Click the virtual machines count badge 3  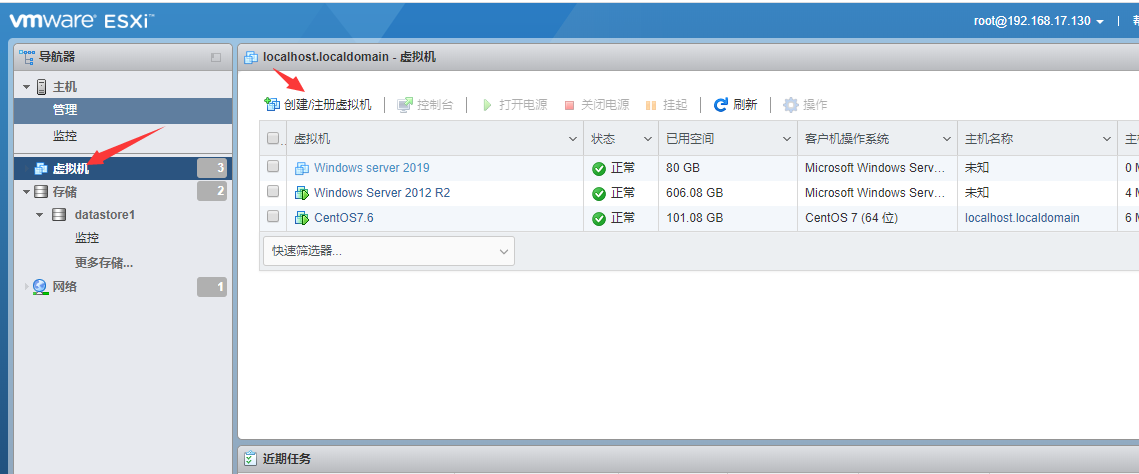coord(212,168)
